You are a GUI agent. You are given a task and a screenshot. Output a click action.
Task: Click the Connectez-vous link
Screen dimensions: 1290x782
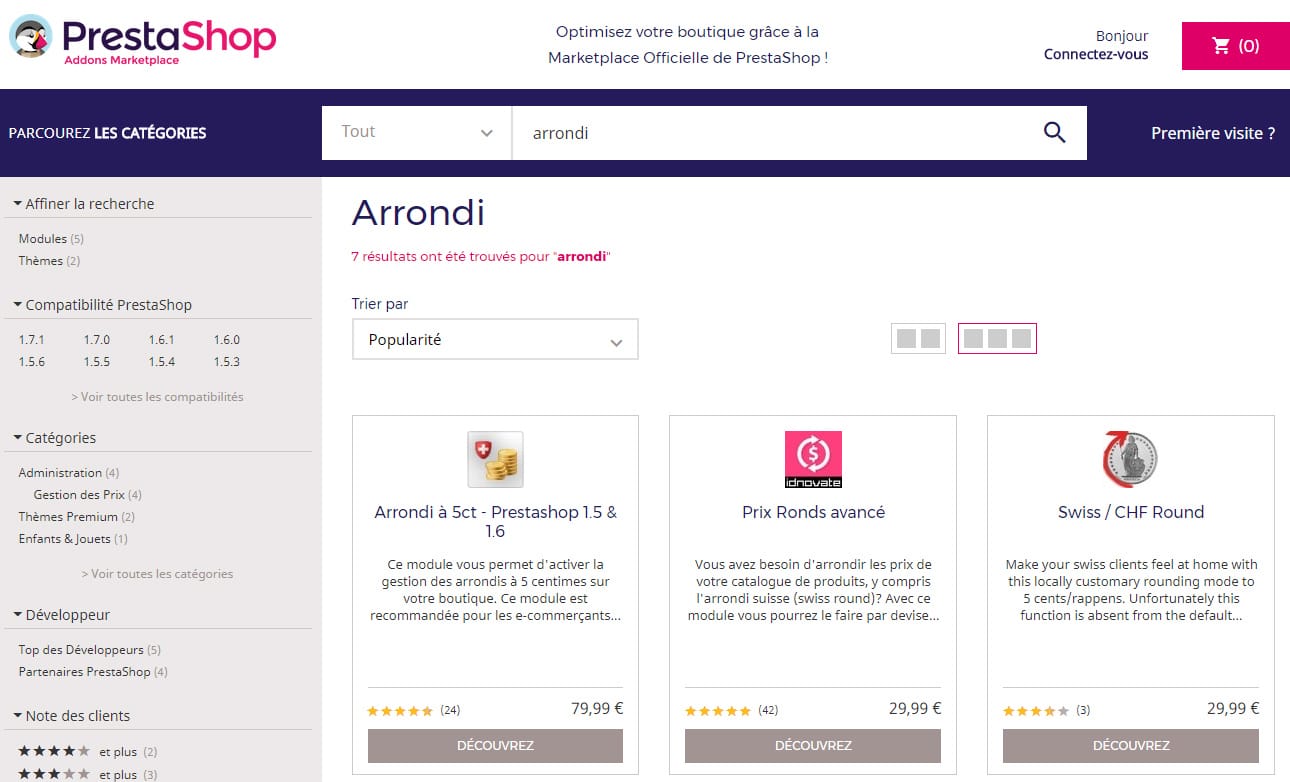pyautogui.click(x=1096, y=55)
